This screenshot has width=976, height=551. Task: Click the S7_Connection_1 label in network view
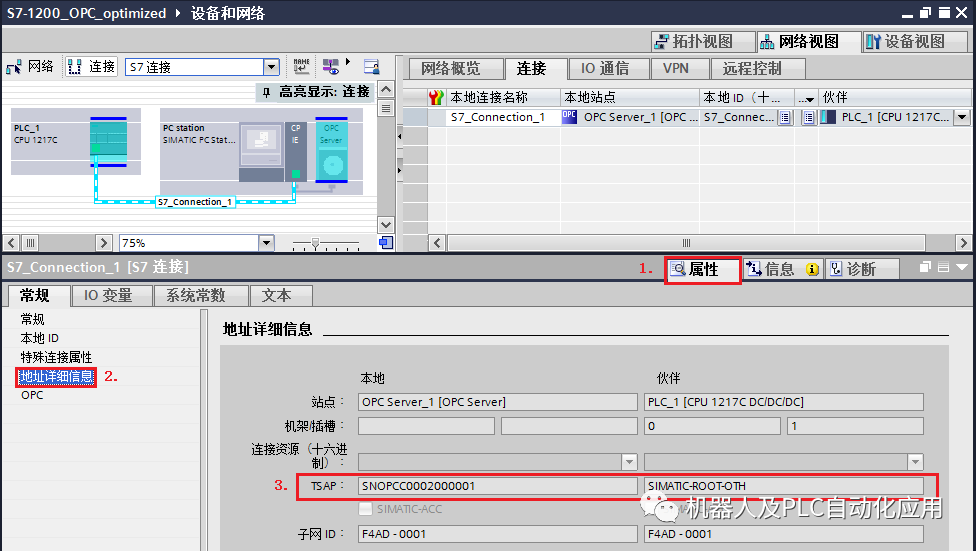pos(195,202)
